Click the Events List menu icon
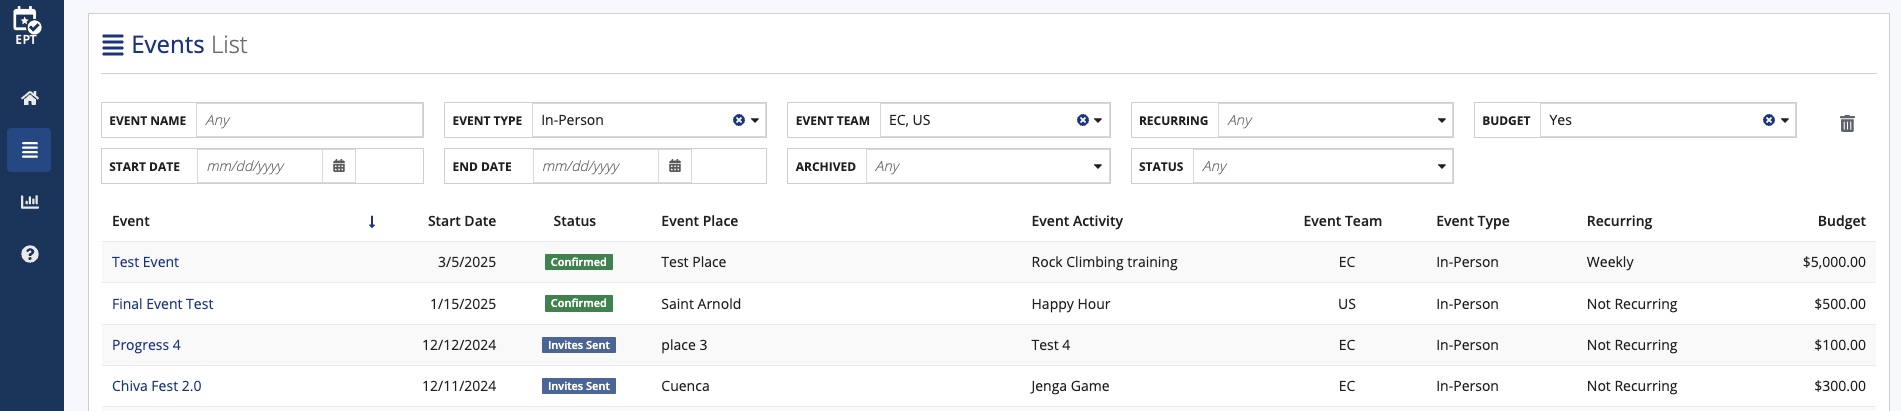The width and height of the screenshot is (1901, 411). pos(113,45)
